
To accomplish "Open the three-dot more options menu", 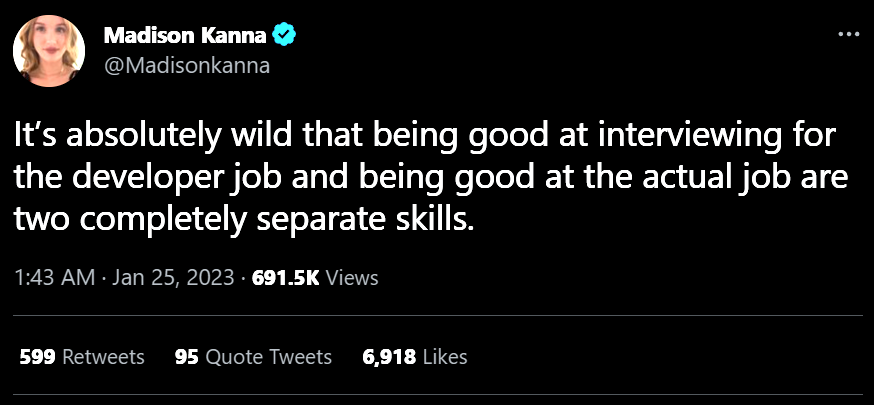I will click(x=847, y=33).
